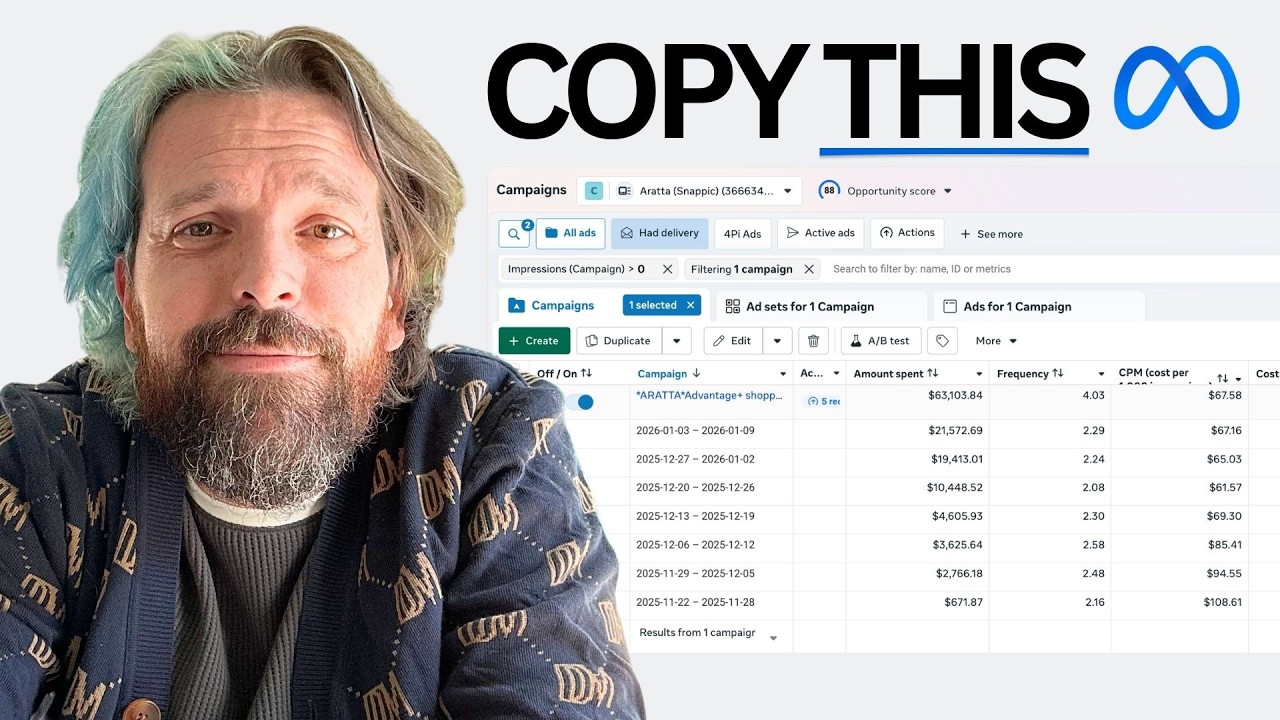The height and width of the screenshot is (720, 1280).
Task: Click the 4.03 frequency value
Action: coord(1094,396)
